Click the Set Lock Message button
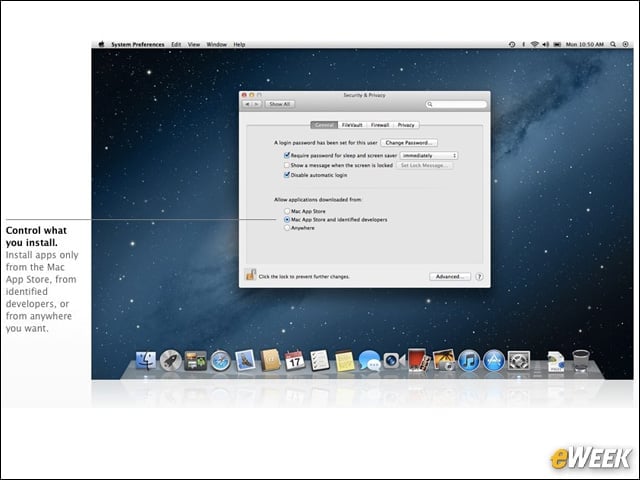The height and width of the screenshot is (480, 640). coord(424,165)
